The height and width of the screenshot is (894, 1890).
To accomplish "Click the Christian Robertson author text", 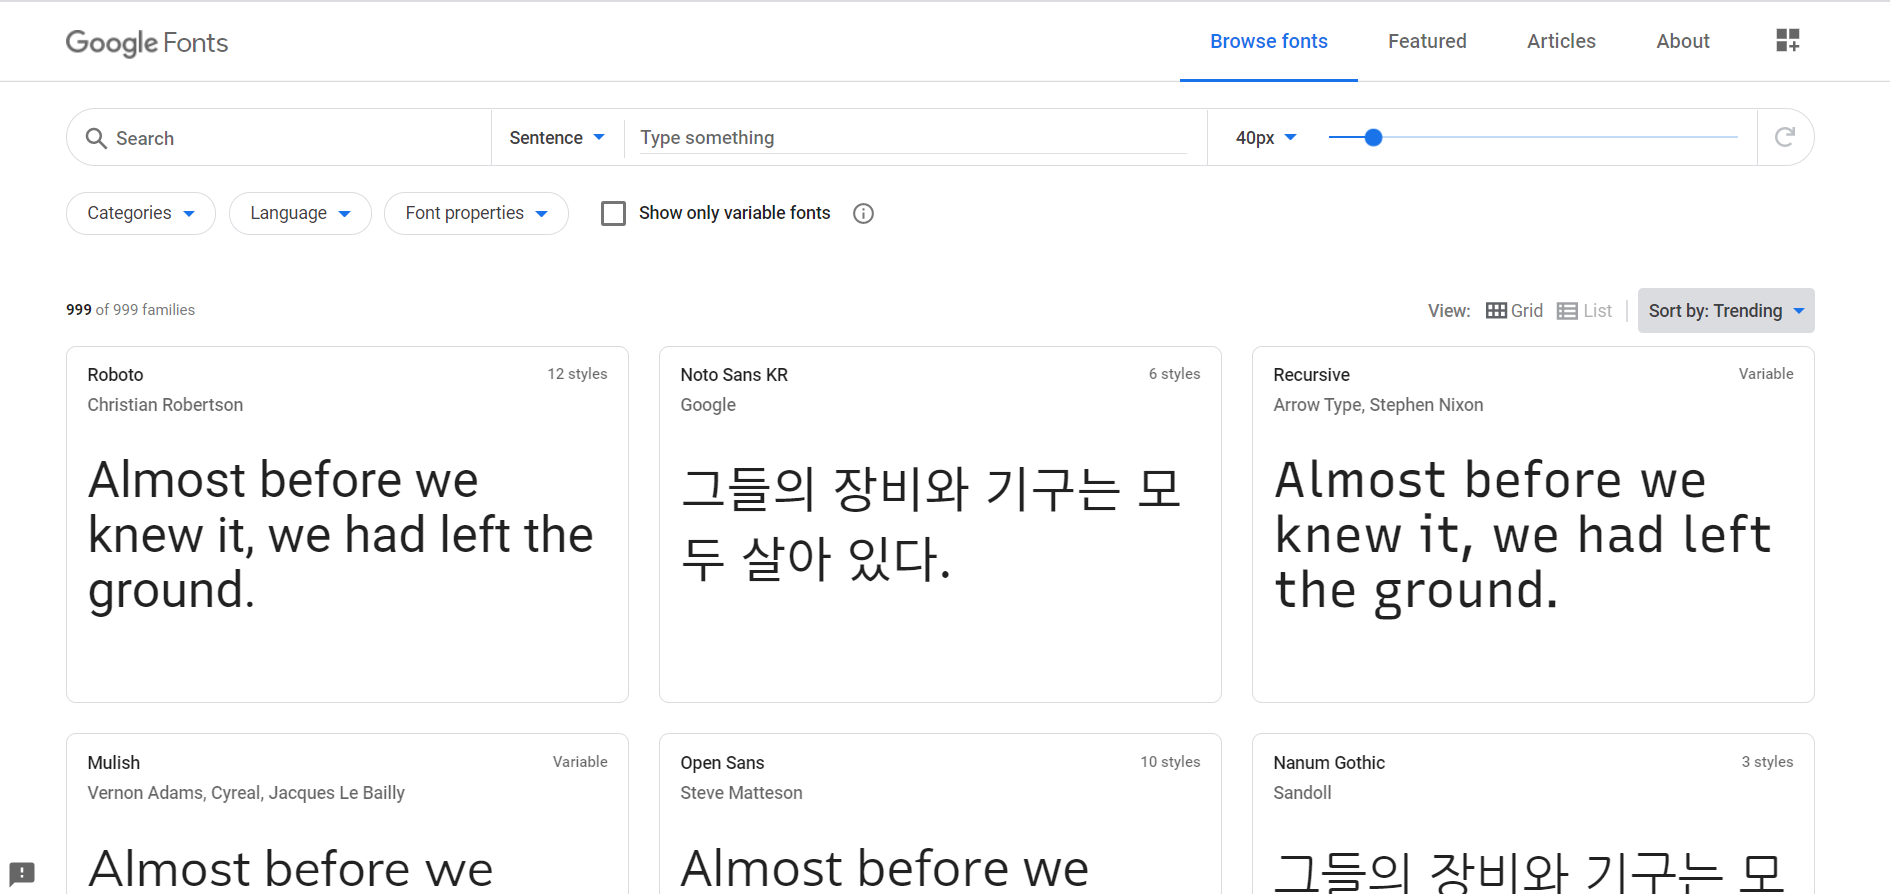I will point(165,405).
